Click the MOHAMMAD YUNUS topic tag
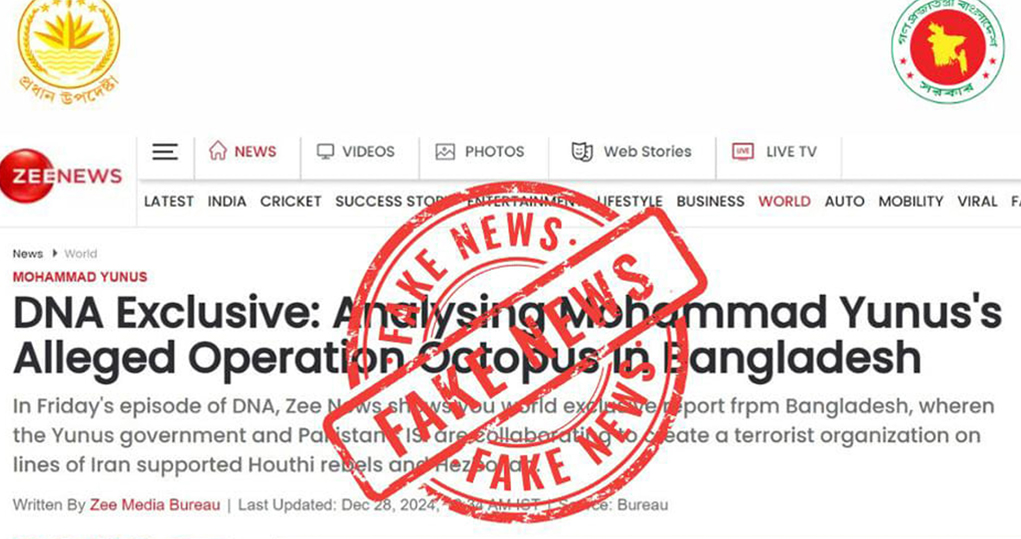The width and height of the screenshot is (1021, 539). (80, 277)
